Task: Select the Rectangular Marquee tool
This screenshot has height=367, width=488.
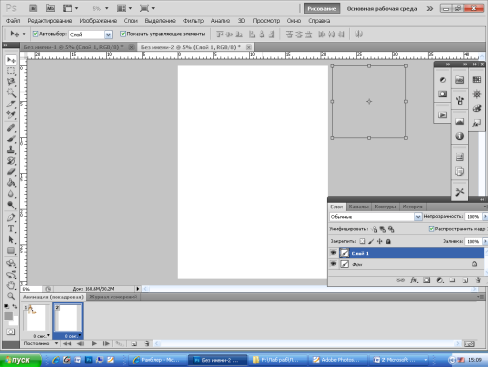Action: [x=11, y=71]
